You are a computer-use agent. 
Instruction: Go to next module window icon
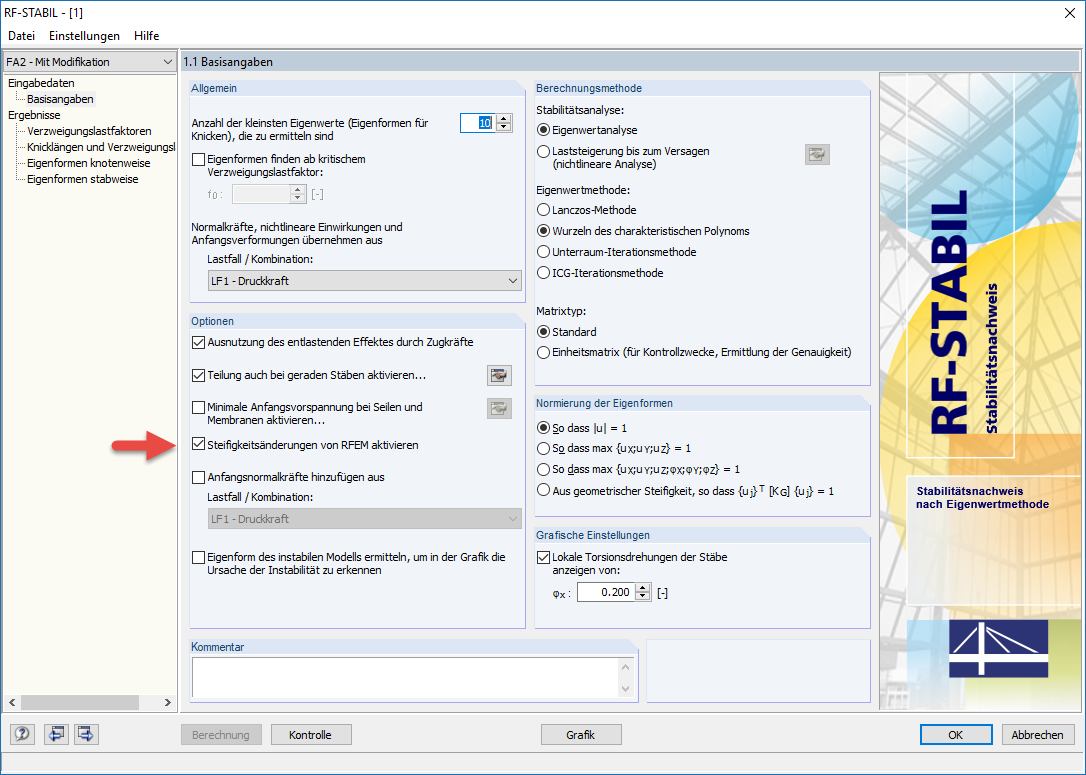coord(86,734)
